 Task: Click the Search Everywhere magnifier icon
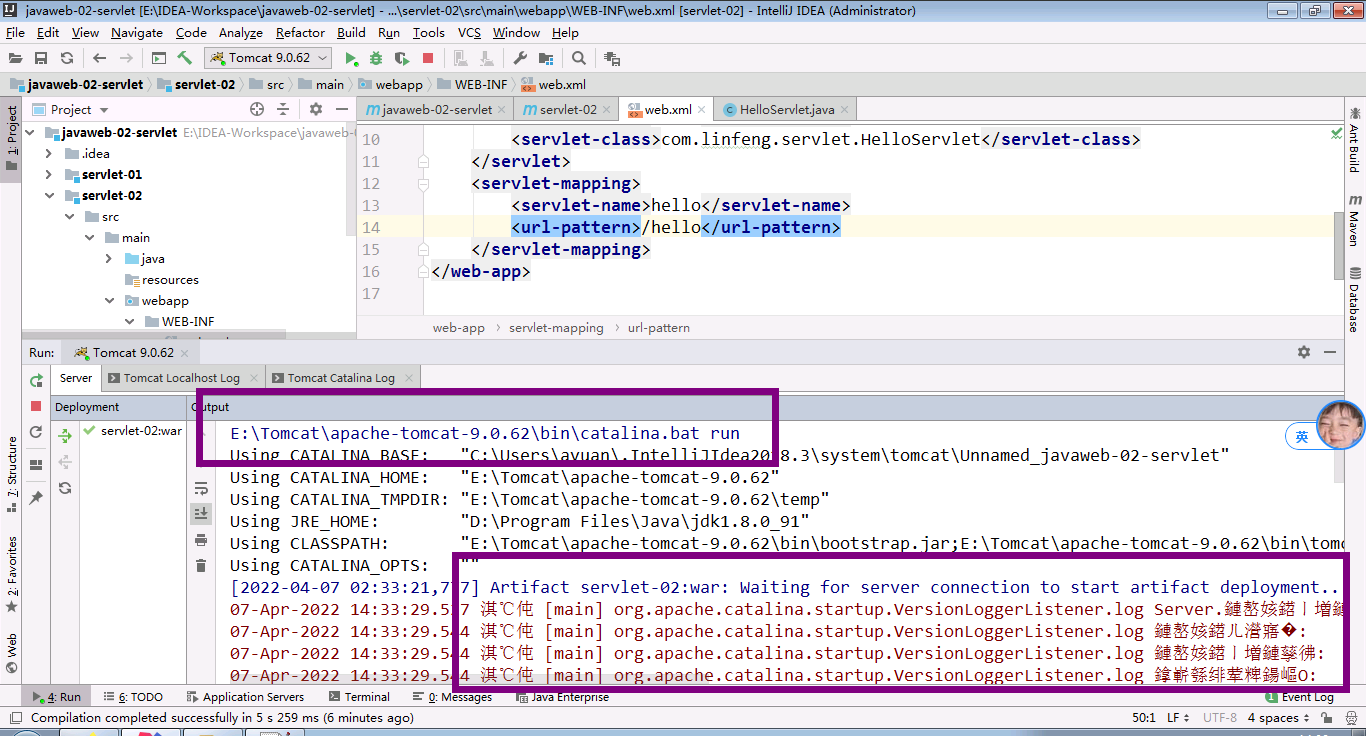click(x=579, y=58)
